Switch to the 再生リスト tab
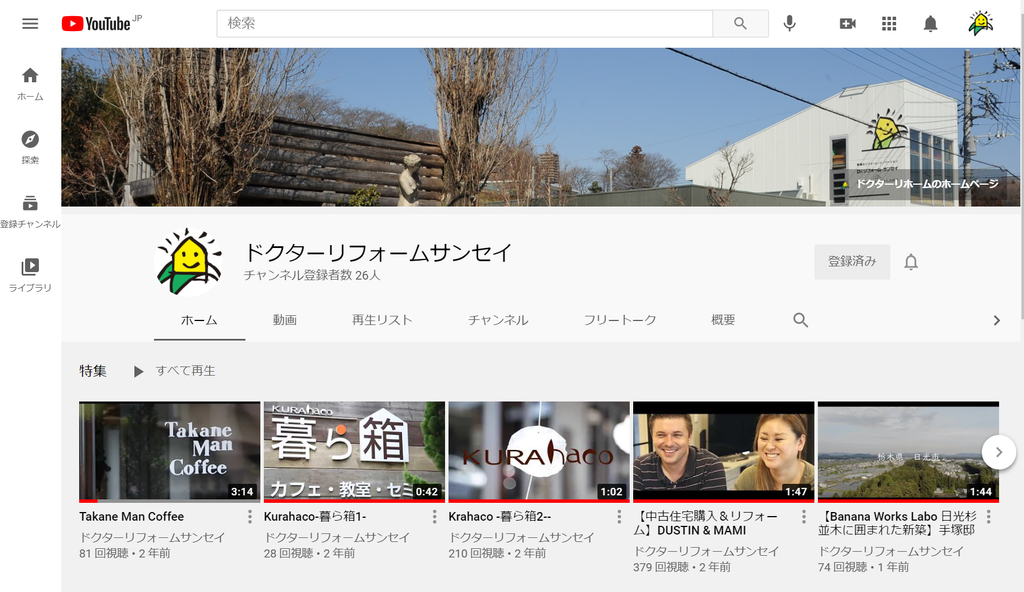Viewport: 1024px width, 592px height. tap(380, 320)
